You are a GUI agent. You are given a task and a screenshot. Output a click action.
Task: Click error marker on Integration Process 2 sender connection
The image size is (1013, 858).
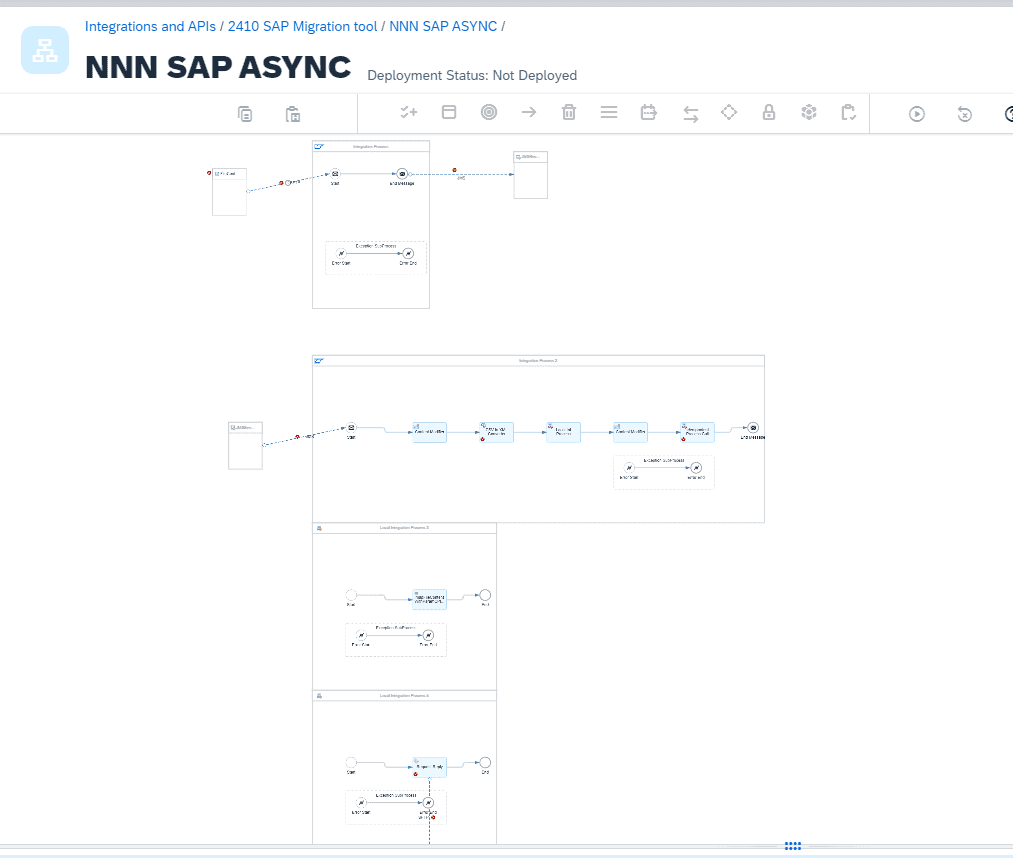point(297,437)
